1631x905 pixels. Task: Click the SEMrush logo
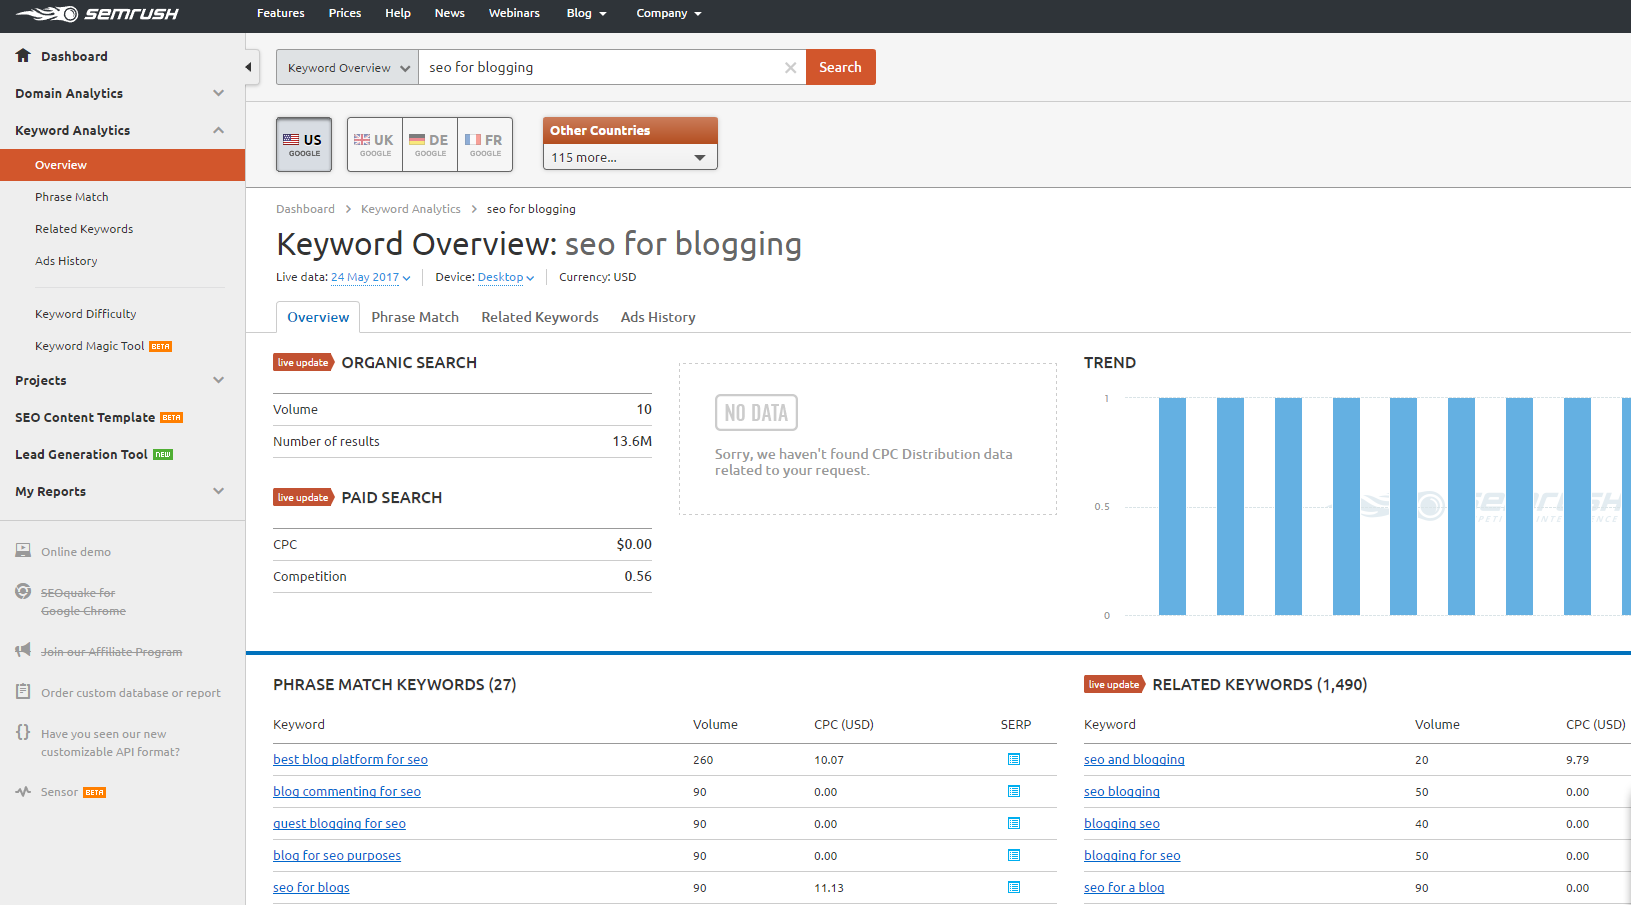pyautogui.click(x=97, y=14)
